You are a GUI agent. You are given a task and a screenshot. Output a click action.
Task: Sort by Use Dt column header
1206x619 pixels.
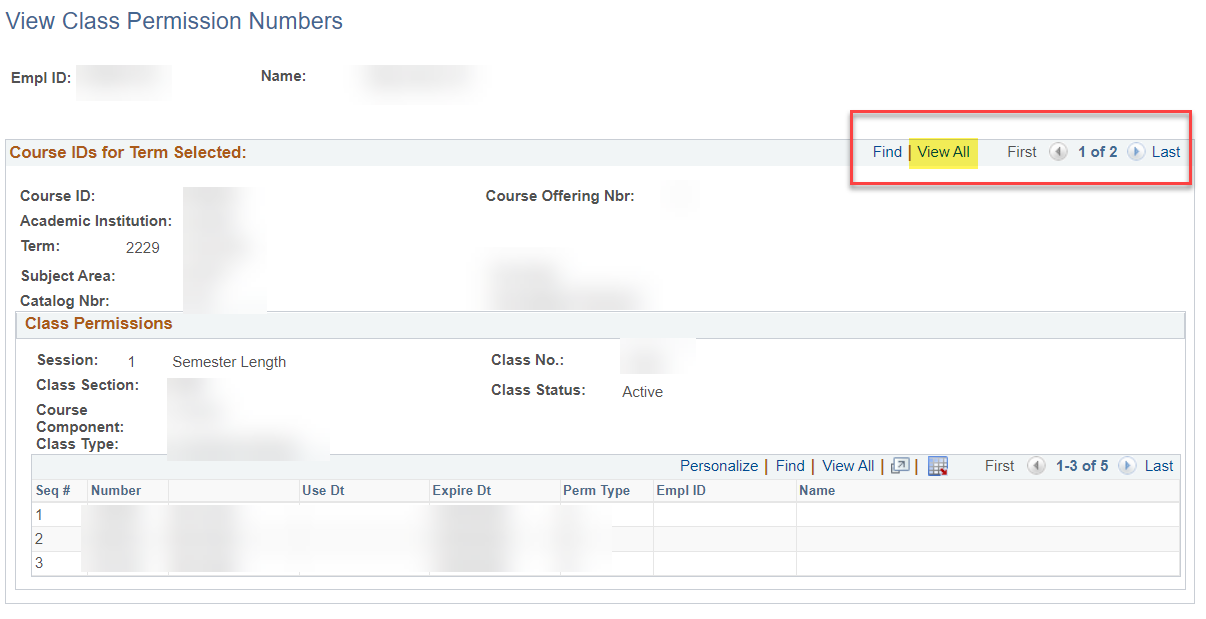pos(323,490)
